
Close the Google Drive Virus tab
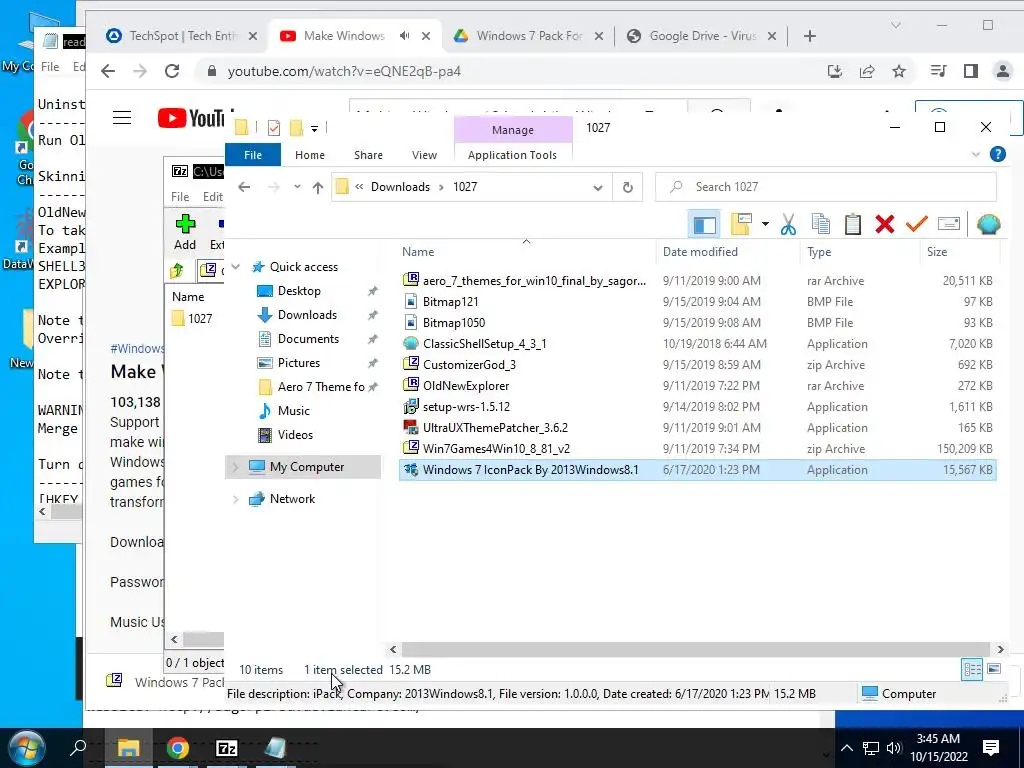coord(772,37)
